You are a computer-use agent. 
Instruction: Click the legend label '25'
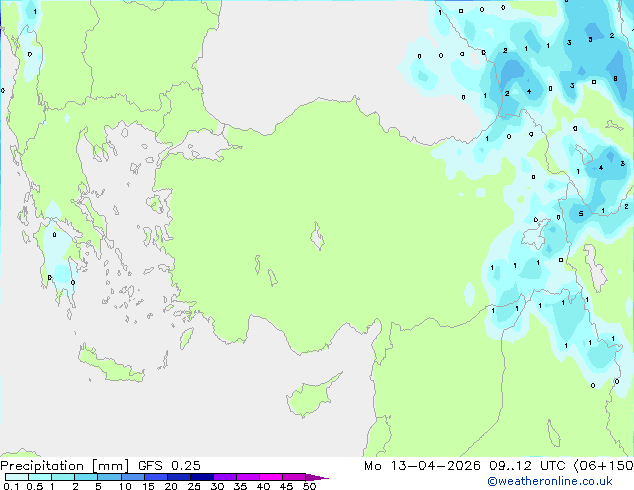pyautogui.click(x=194, y=486)
